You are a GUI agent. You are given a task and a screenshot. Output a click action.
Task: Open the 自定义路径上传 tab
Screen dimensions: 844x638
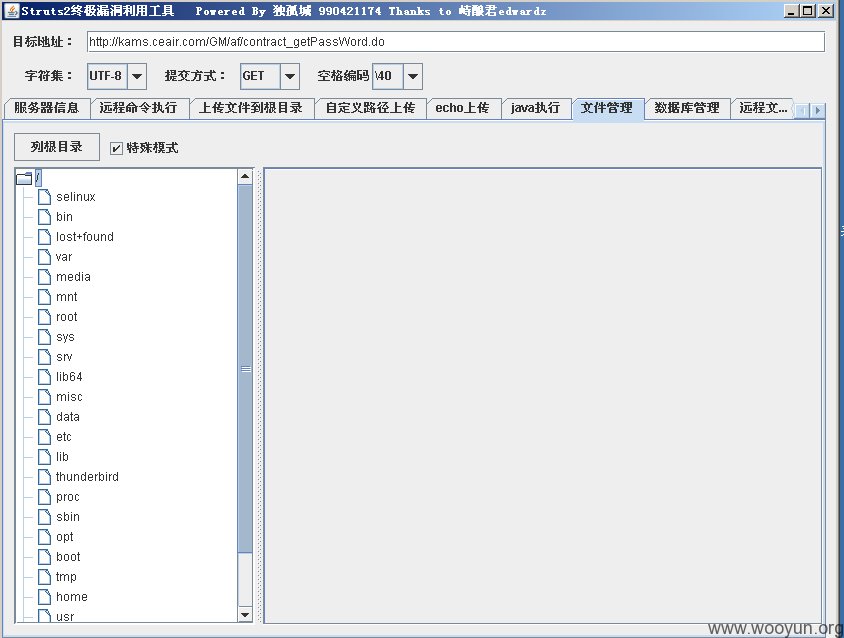pyautogui.click(x=370, y=108)
